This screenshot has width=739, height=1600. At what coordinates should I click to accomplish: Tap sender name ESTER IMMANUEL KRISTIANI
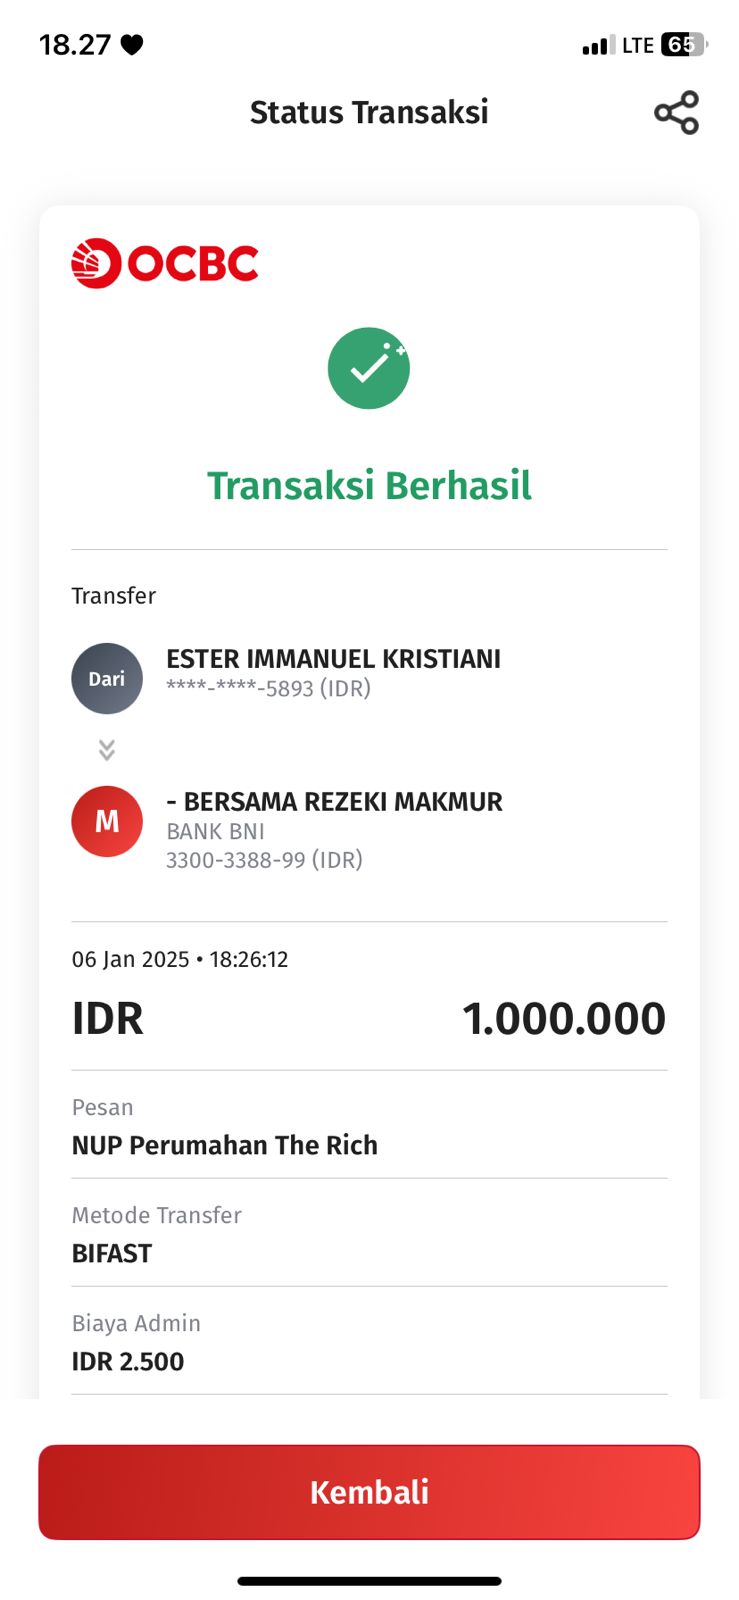(x=333, y=659)
